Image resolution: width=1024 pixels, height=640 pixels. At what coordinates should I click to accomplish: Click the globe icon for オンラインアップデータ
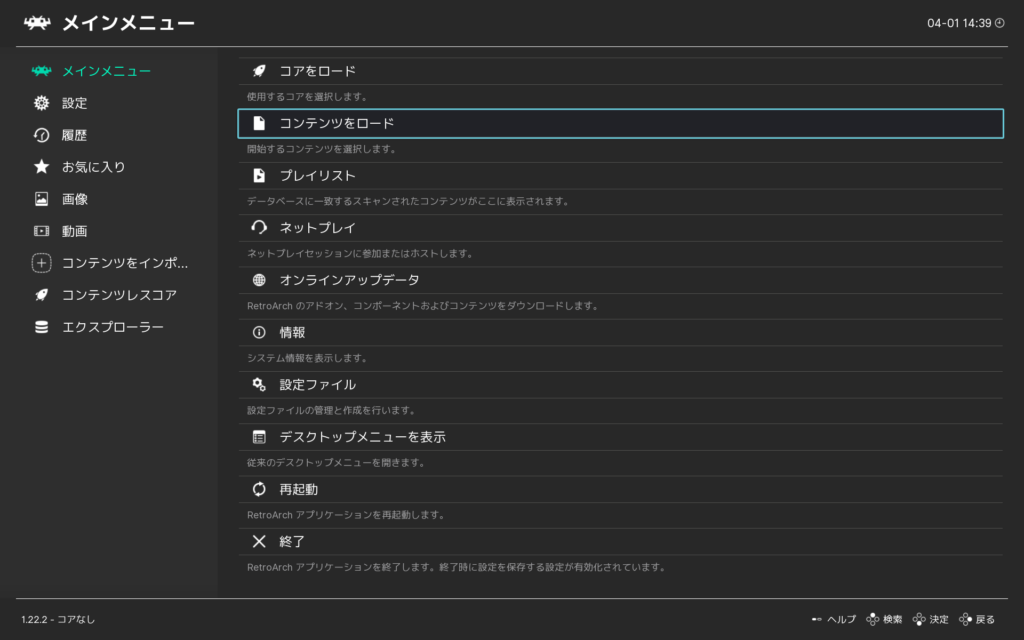click(x=259, y=280)
